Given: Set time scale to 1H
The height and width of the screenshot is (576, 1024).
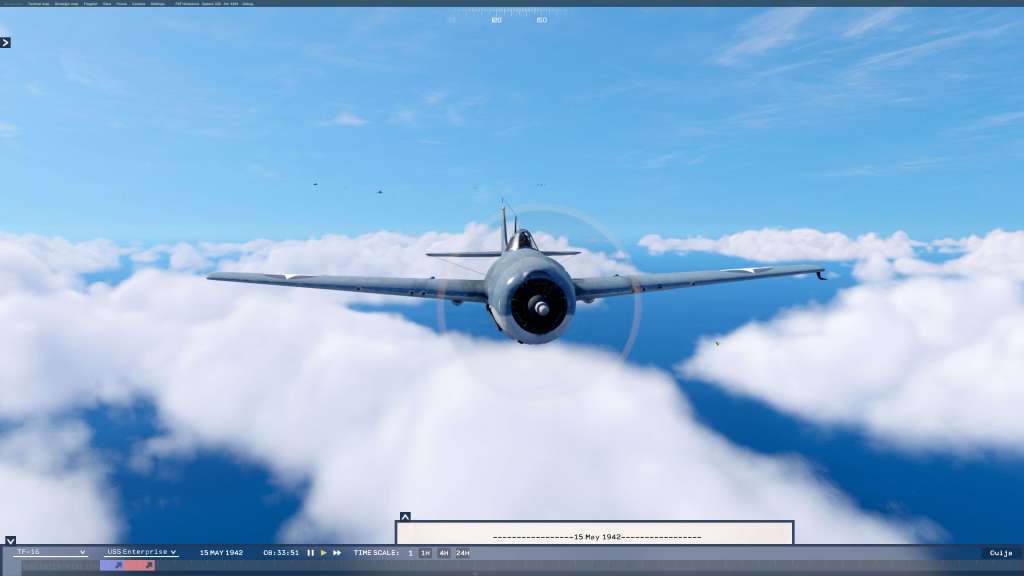Looking at the screenshot, I should (425, 553).
